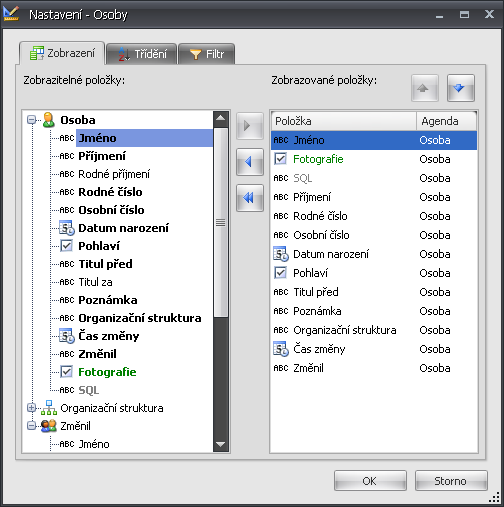
Task: Click the single left arrow remove button
Action: (250, 162)
